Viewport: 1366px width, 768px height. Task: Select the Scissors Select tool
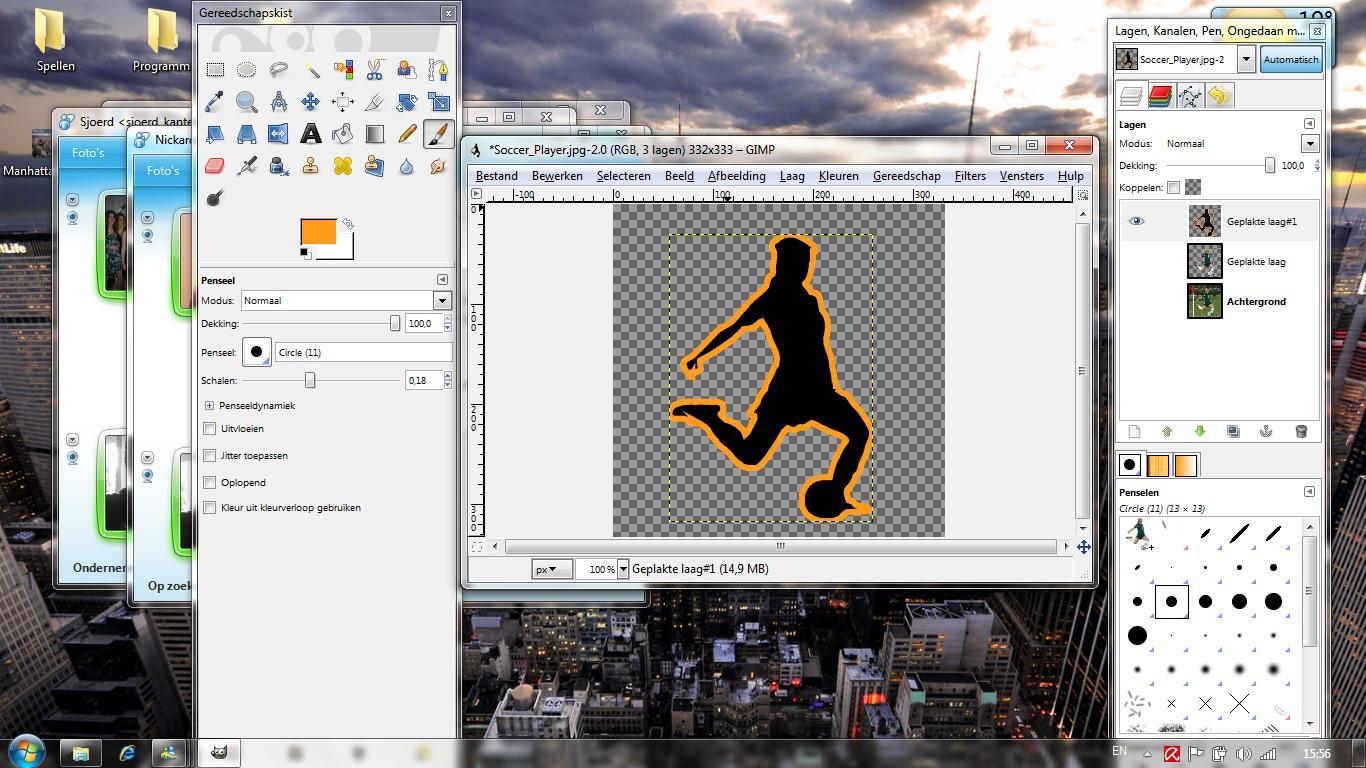(x=375, y=70)
